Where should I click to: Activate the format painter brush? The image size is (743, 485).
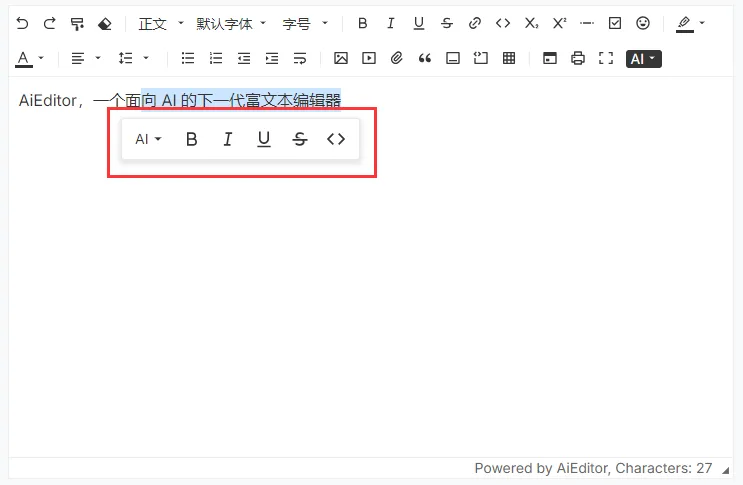tap(77, 23)
